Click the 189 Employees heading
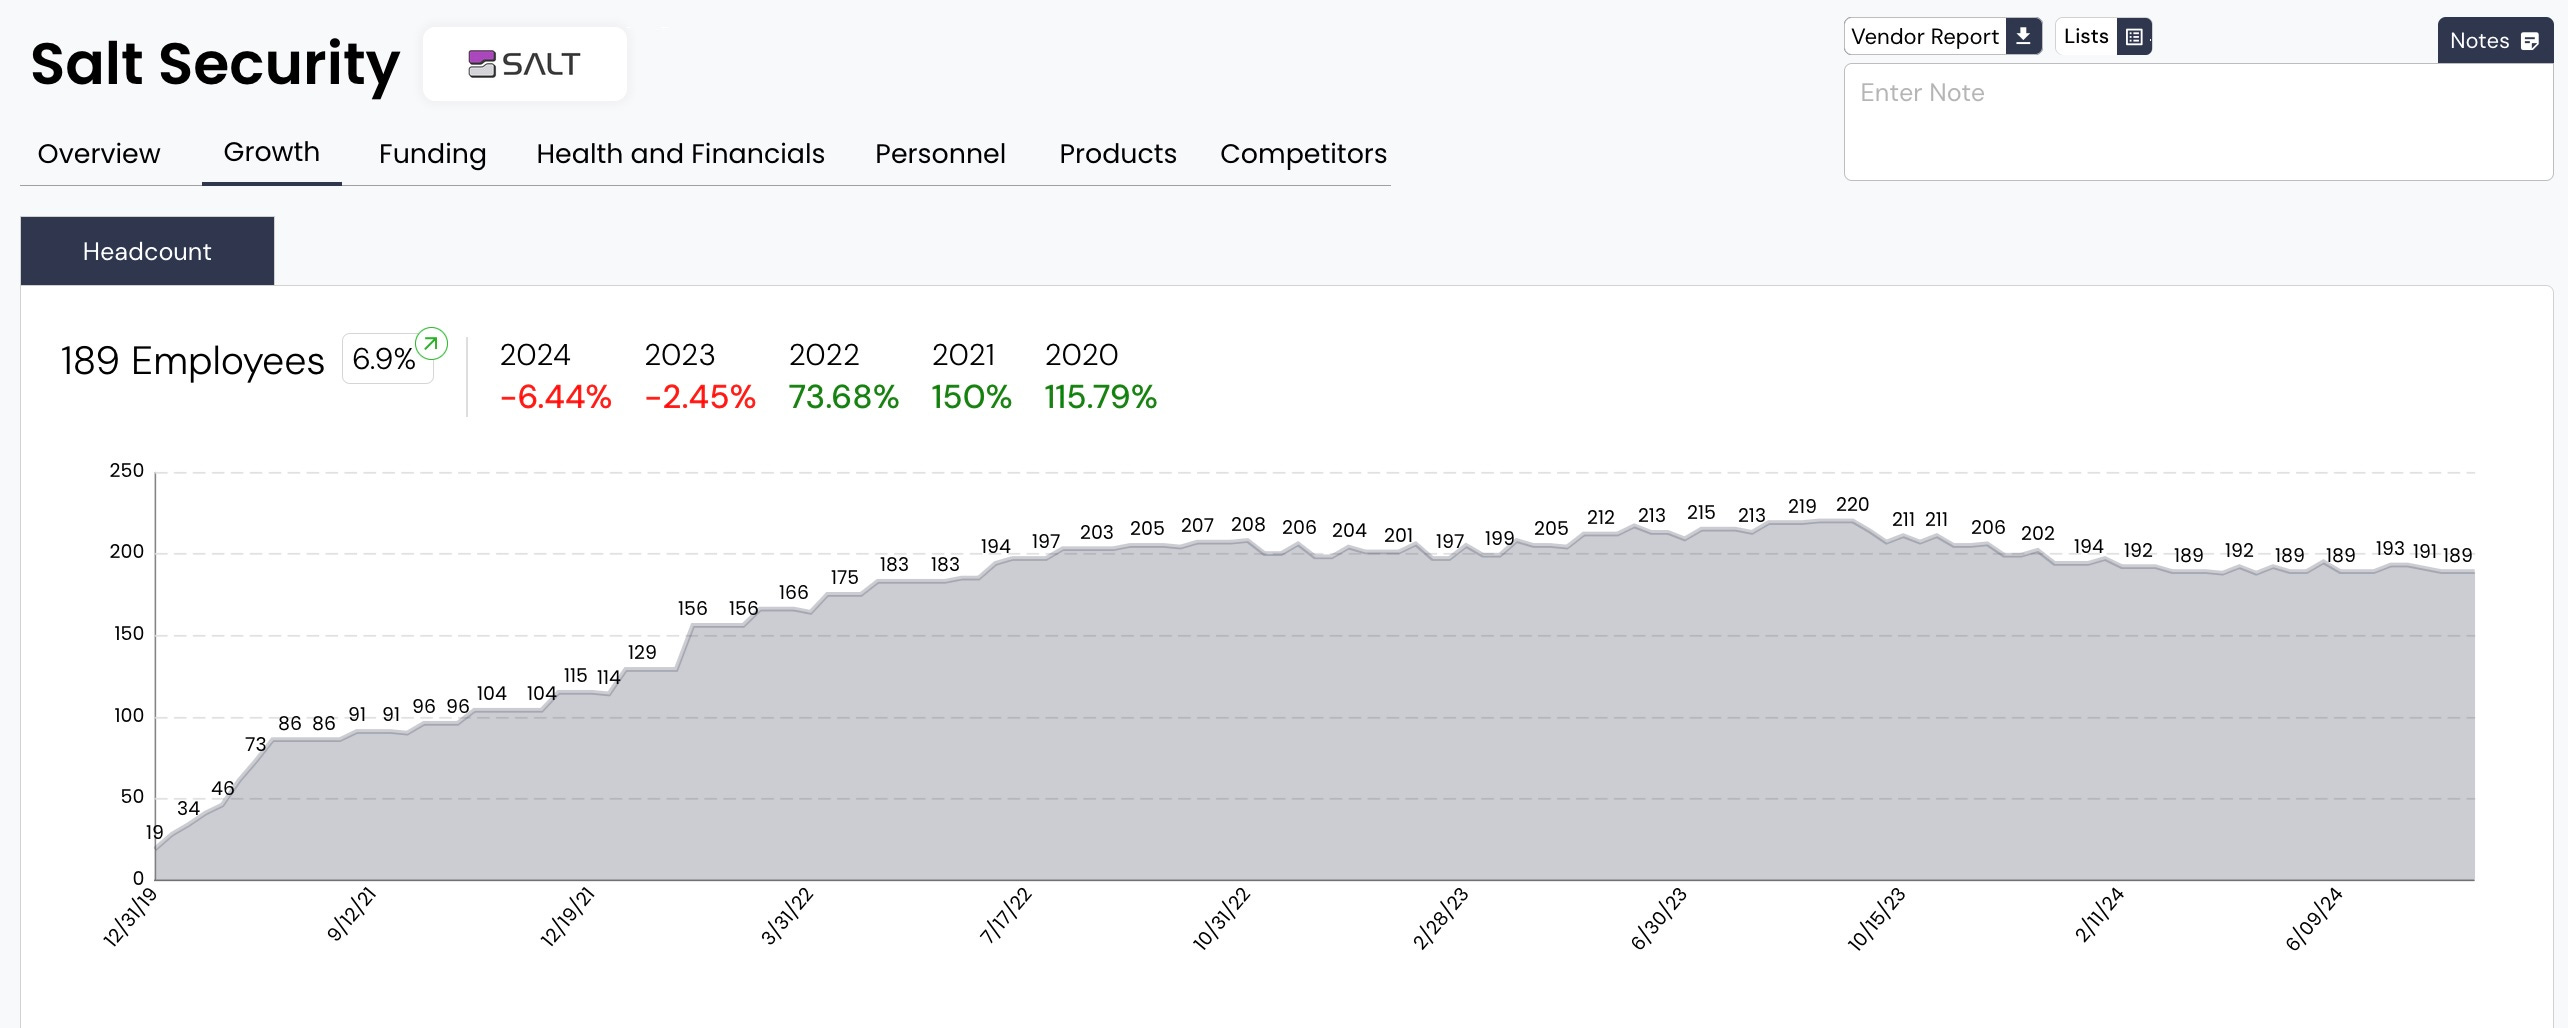Image resolution: width=2568 pixels, height=1028 pixels. tap(192, 361)
